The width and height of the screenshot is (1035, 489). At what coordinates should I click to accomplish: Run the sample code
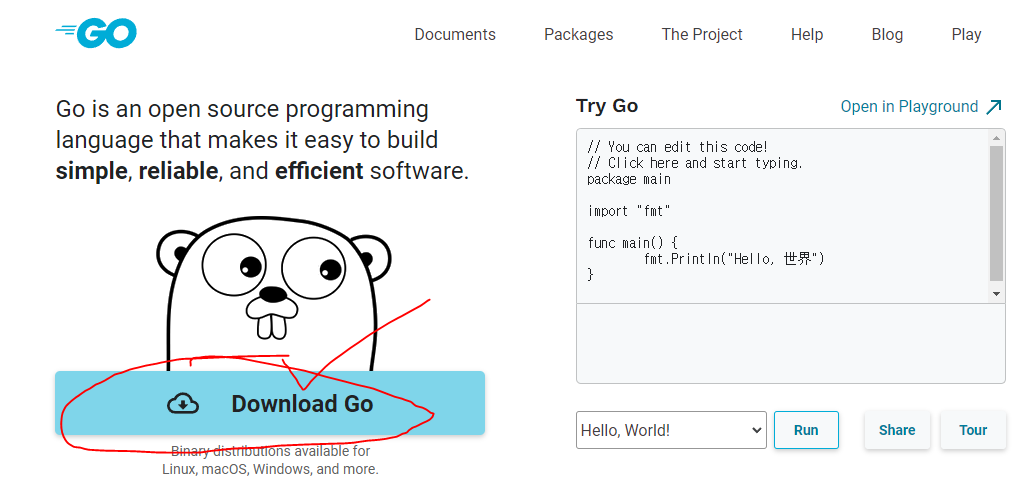coord(806,430)
